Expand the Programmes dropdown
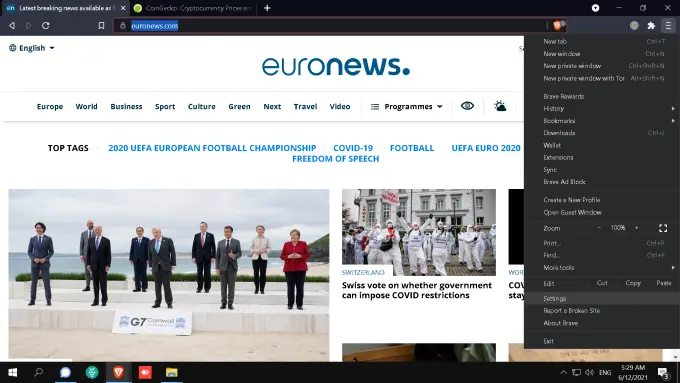This screenshot has width=680, height=383. pyautogui.click(x=406, y=106)
